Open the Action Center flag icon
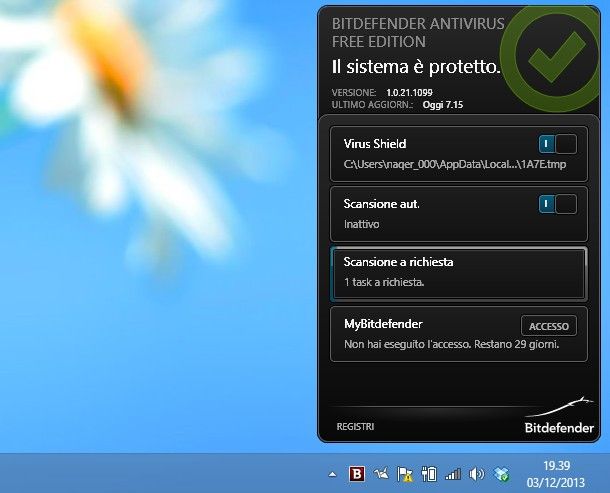 [x=405, y=474]
